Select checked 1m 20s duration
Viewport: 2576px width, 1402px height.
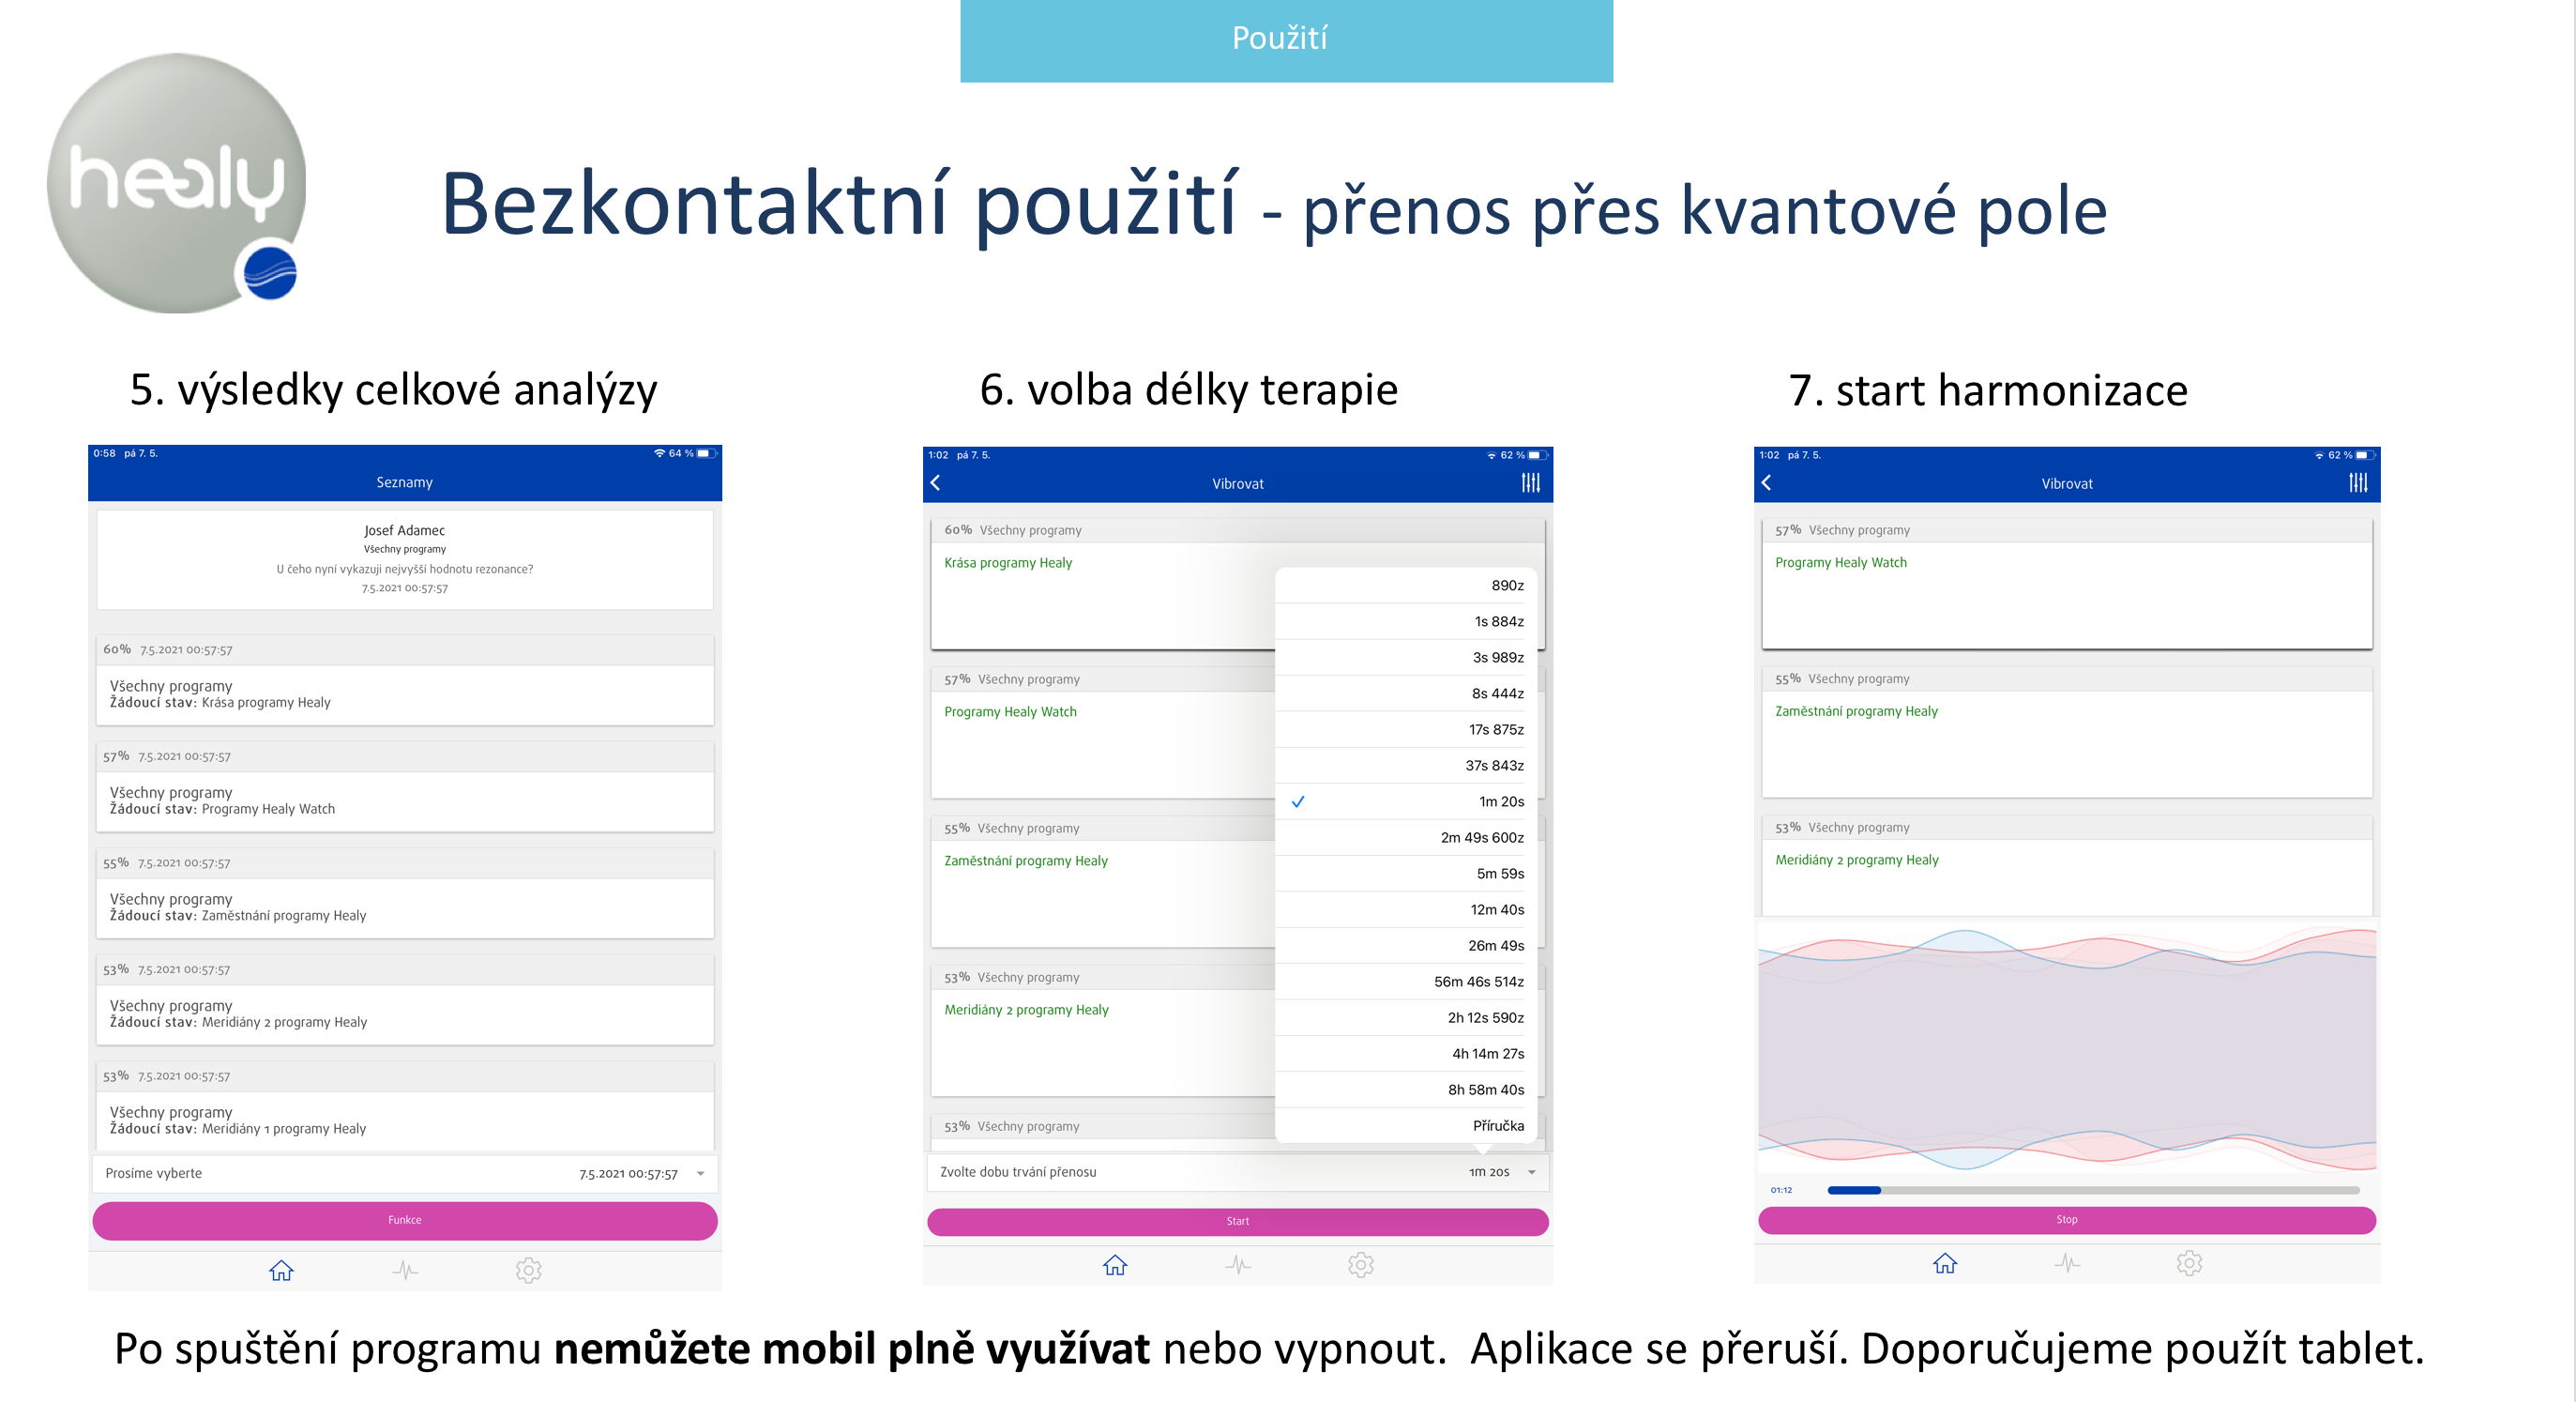(1406, 801)
